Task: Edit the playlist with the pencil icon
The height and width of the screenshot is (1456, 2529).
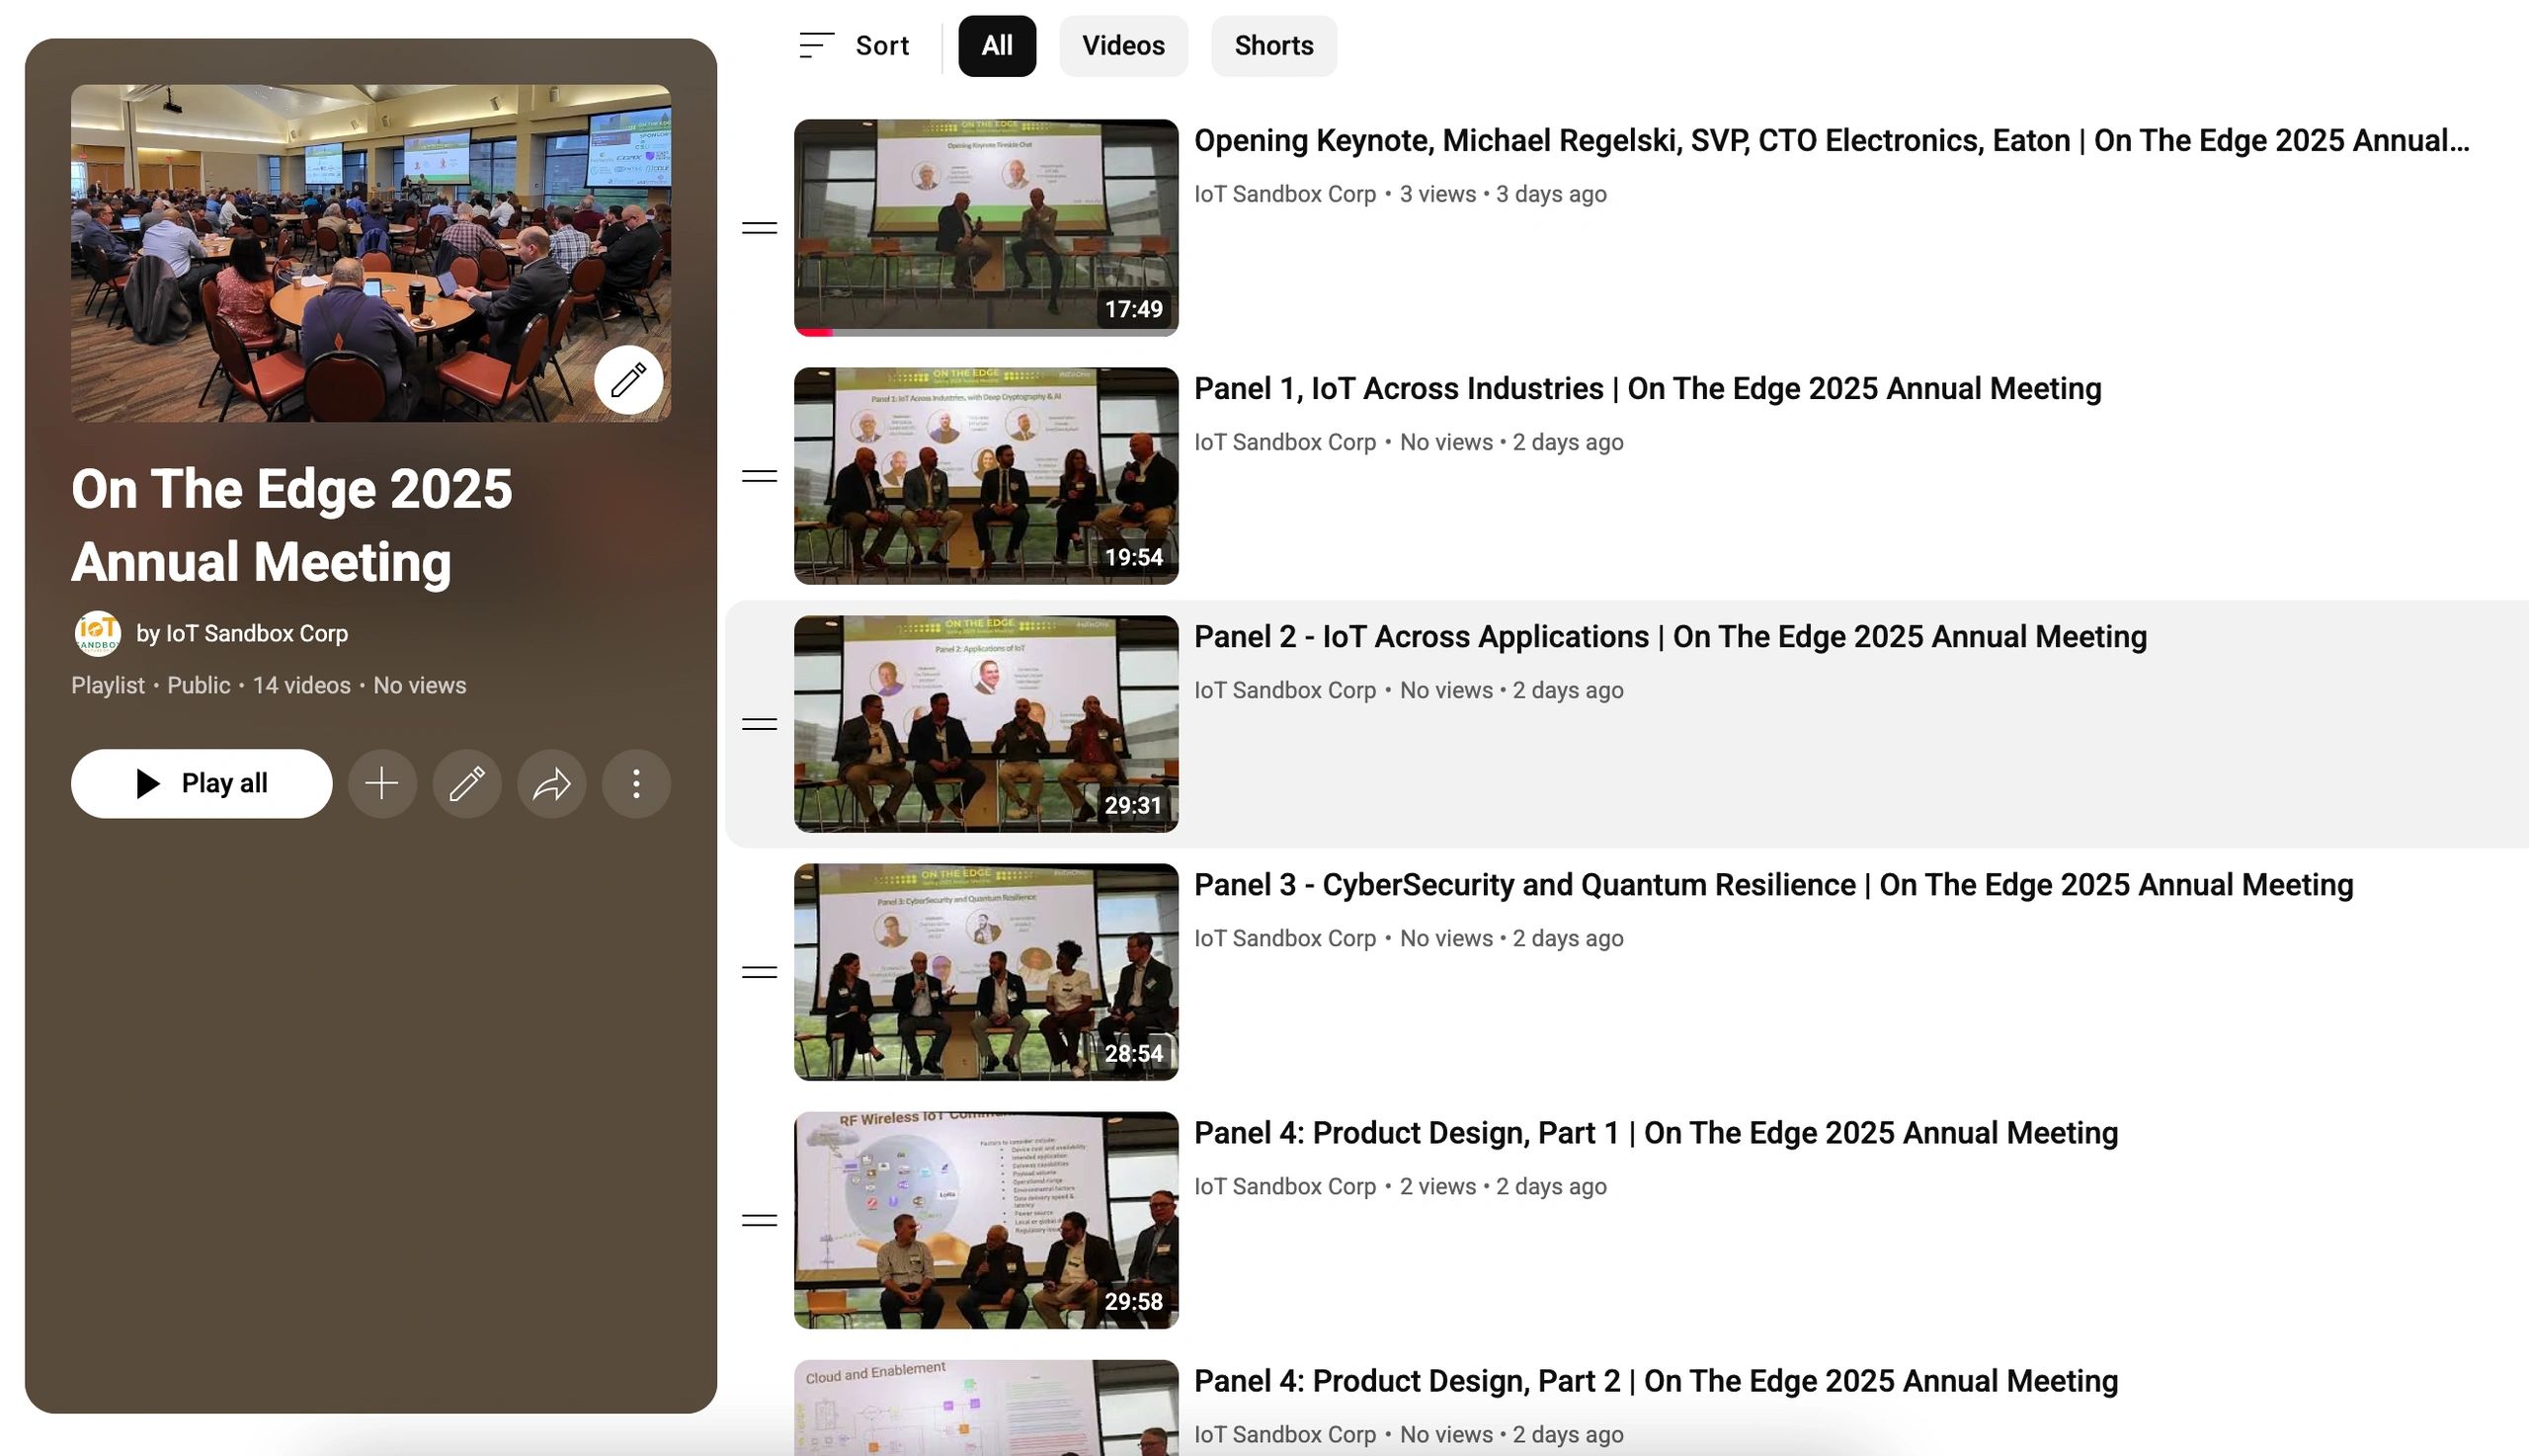Action: [466, 784]
